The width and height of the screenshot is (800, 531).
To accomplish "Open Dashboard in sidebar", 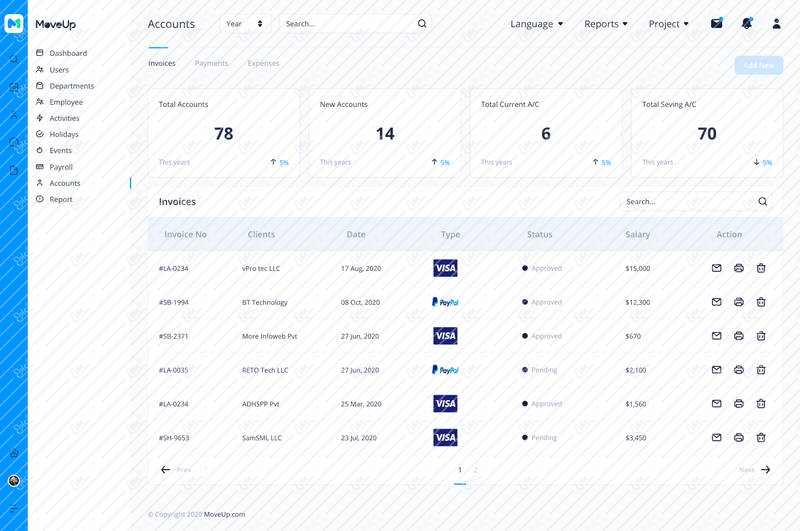I will pos(62,53).
